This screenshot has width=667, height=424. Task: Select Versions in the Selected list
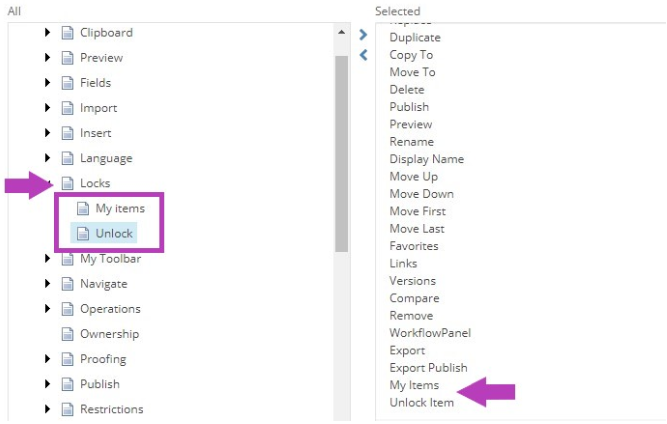click(412, 281)
